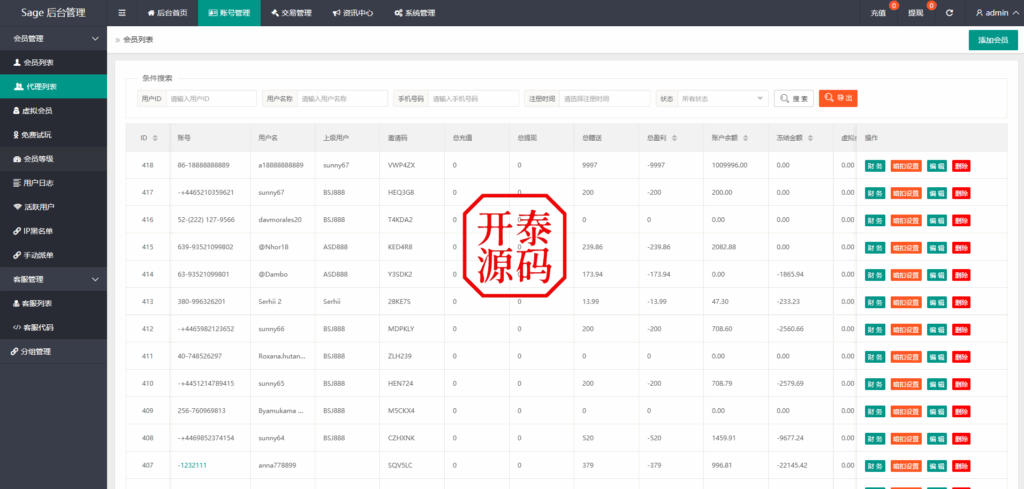
Task: Collapse the 会员管理 sidebar group
Action: coord(53,39)
